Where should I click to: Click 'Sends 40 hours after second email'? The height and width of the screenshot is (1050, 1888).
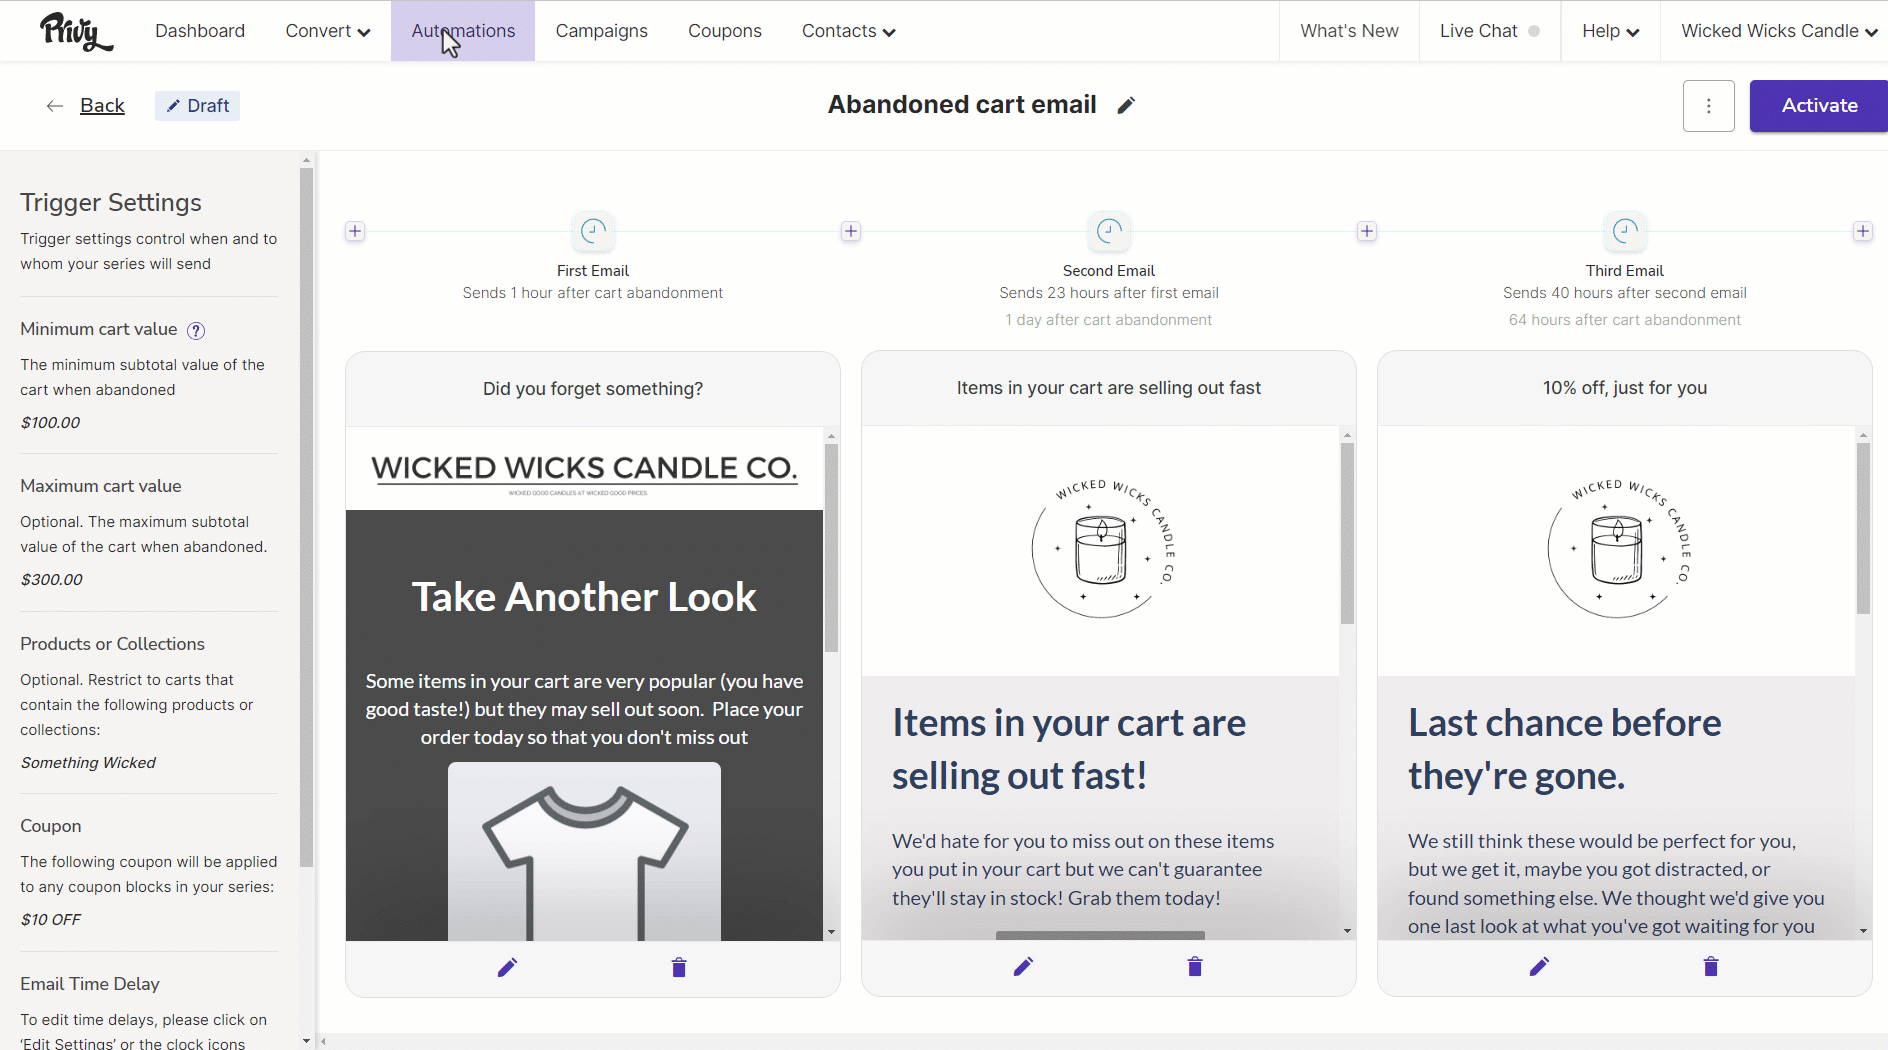tap(1625, 293)
